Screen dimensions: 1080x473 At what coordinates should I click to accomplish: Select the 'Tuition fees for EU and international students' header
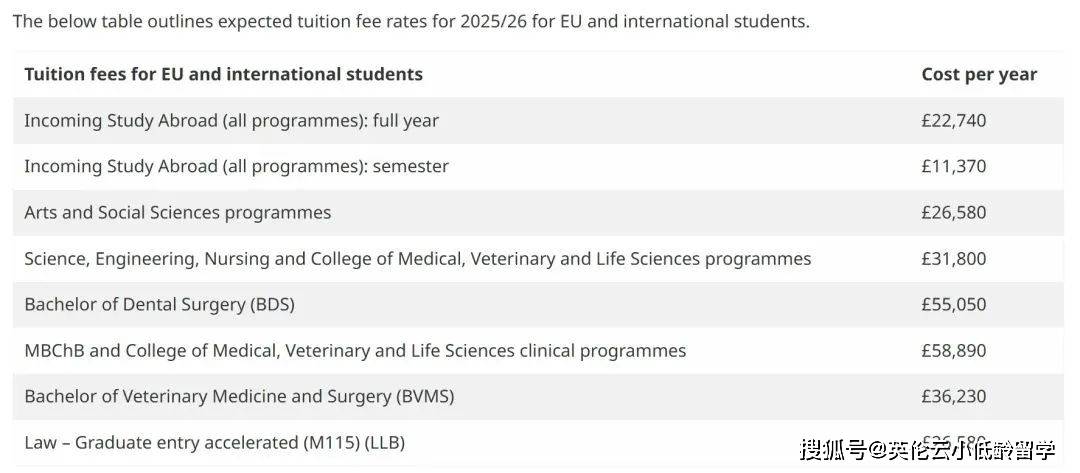click(224, 74)
